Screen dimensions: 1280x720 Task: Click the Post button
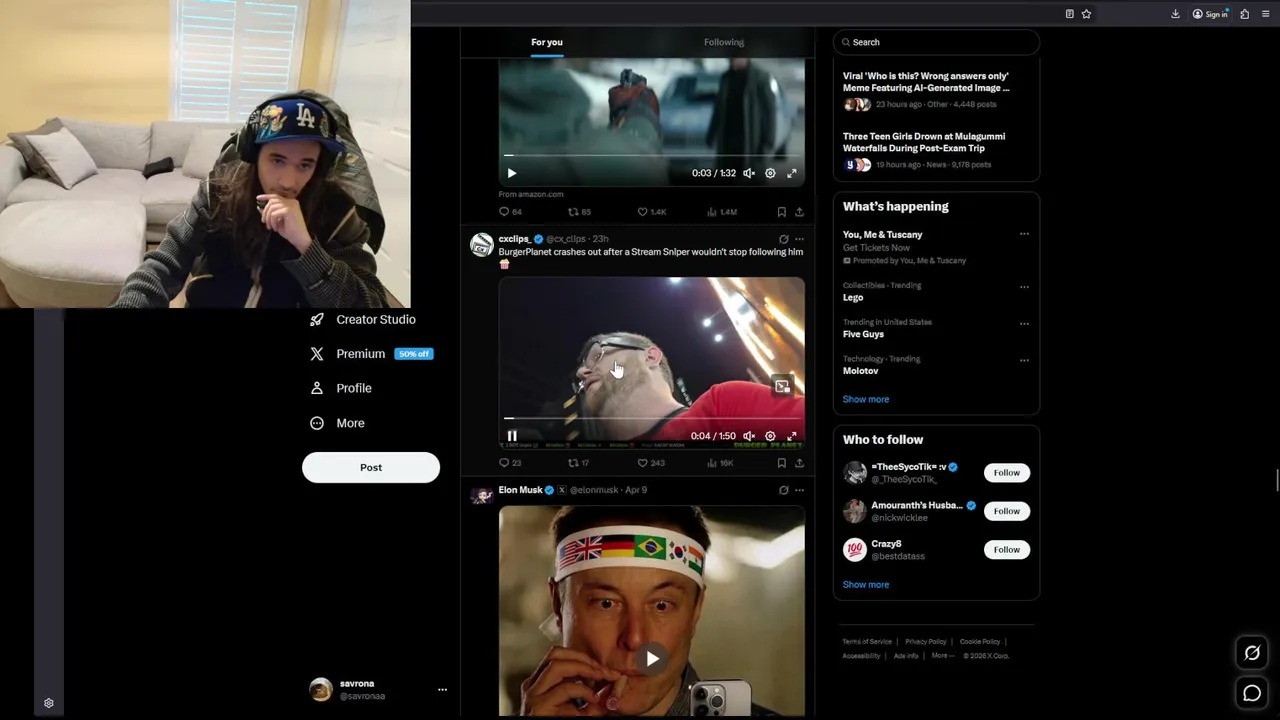[x=371, y=467]
